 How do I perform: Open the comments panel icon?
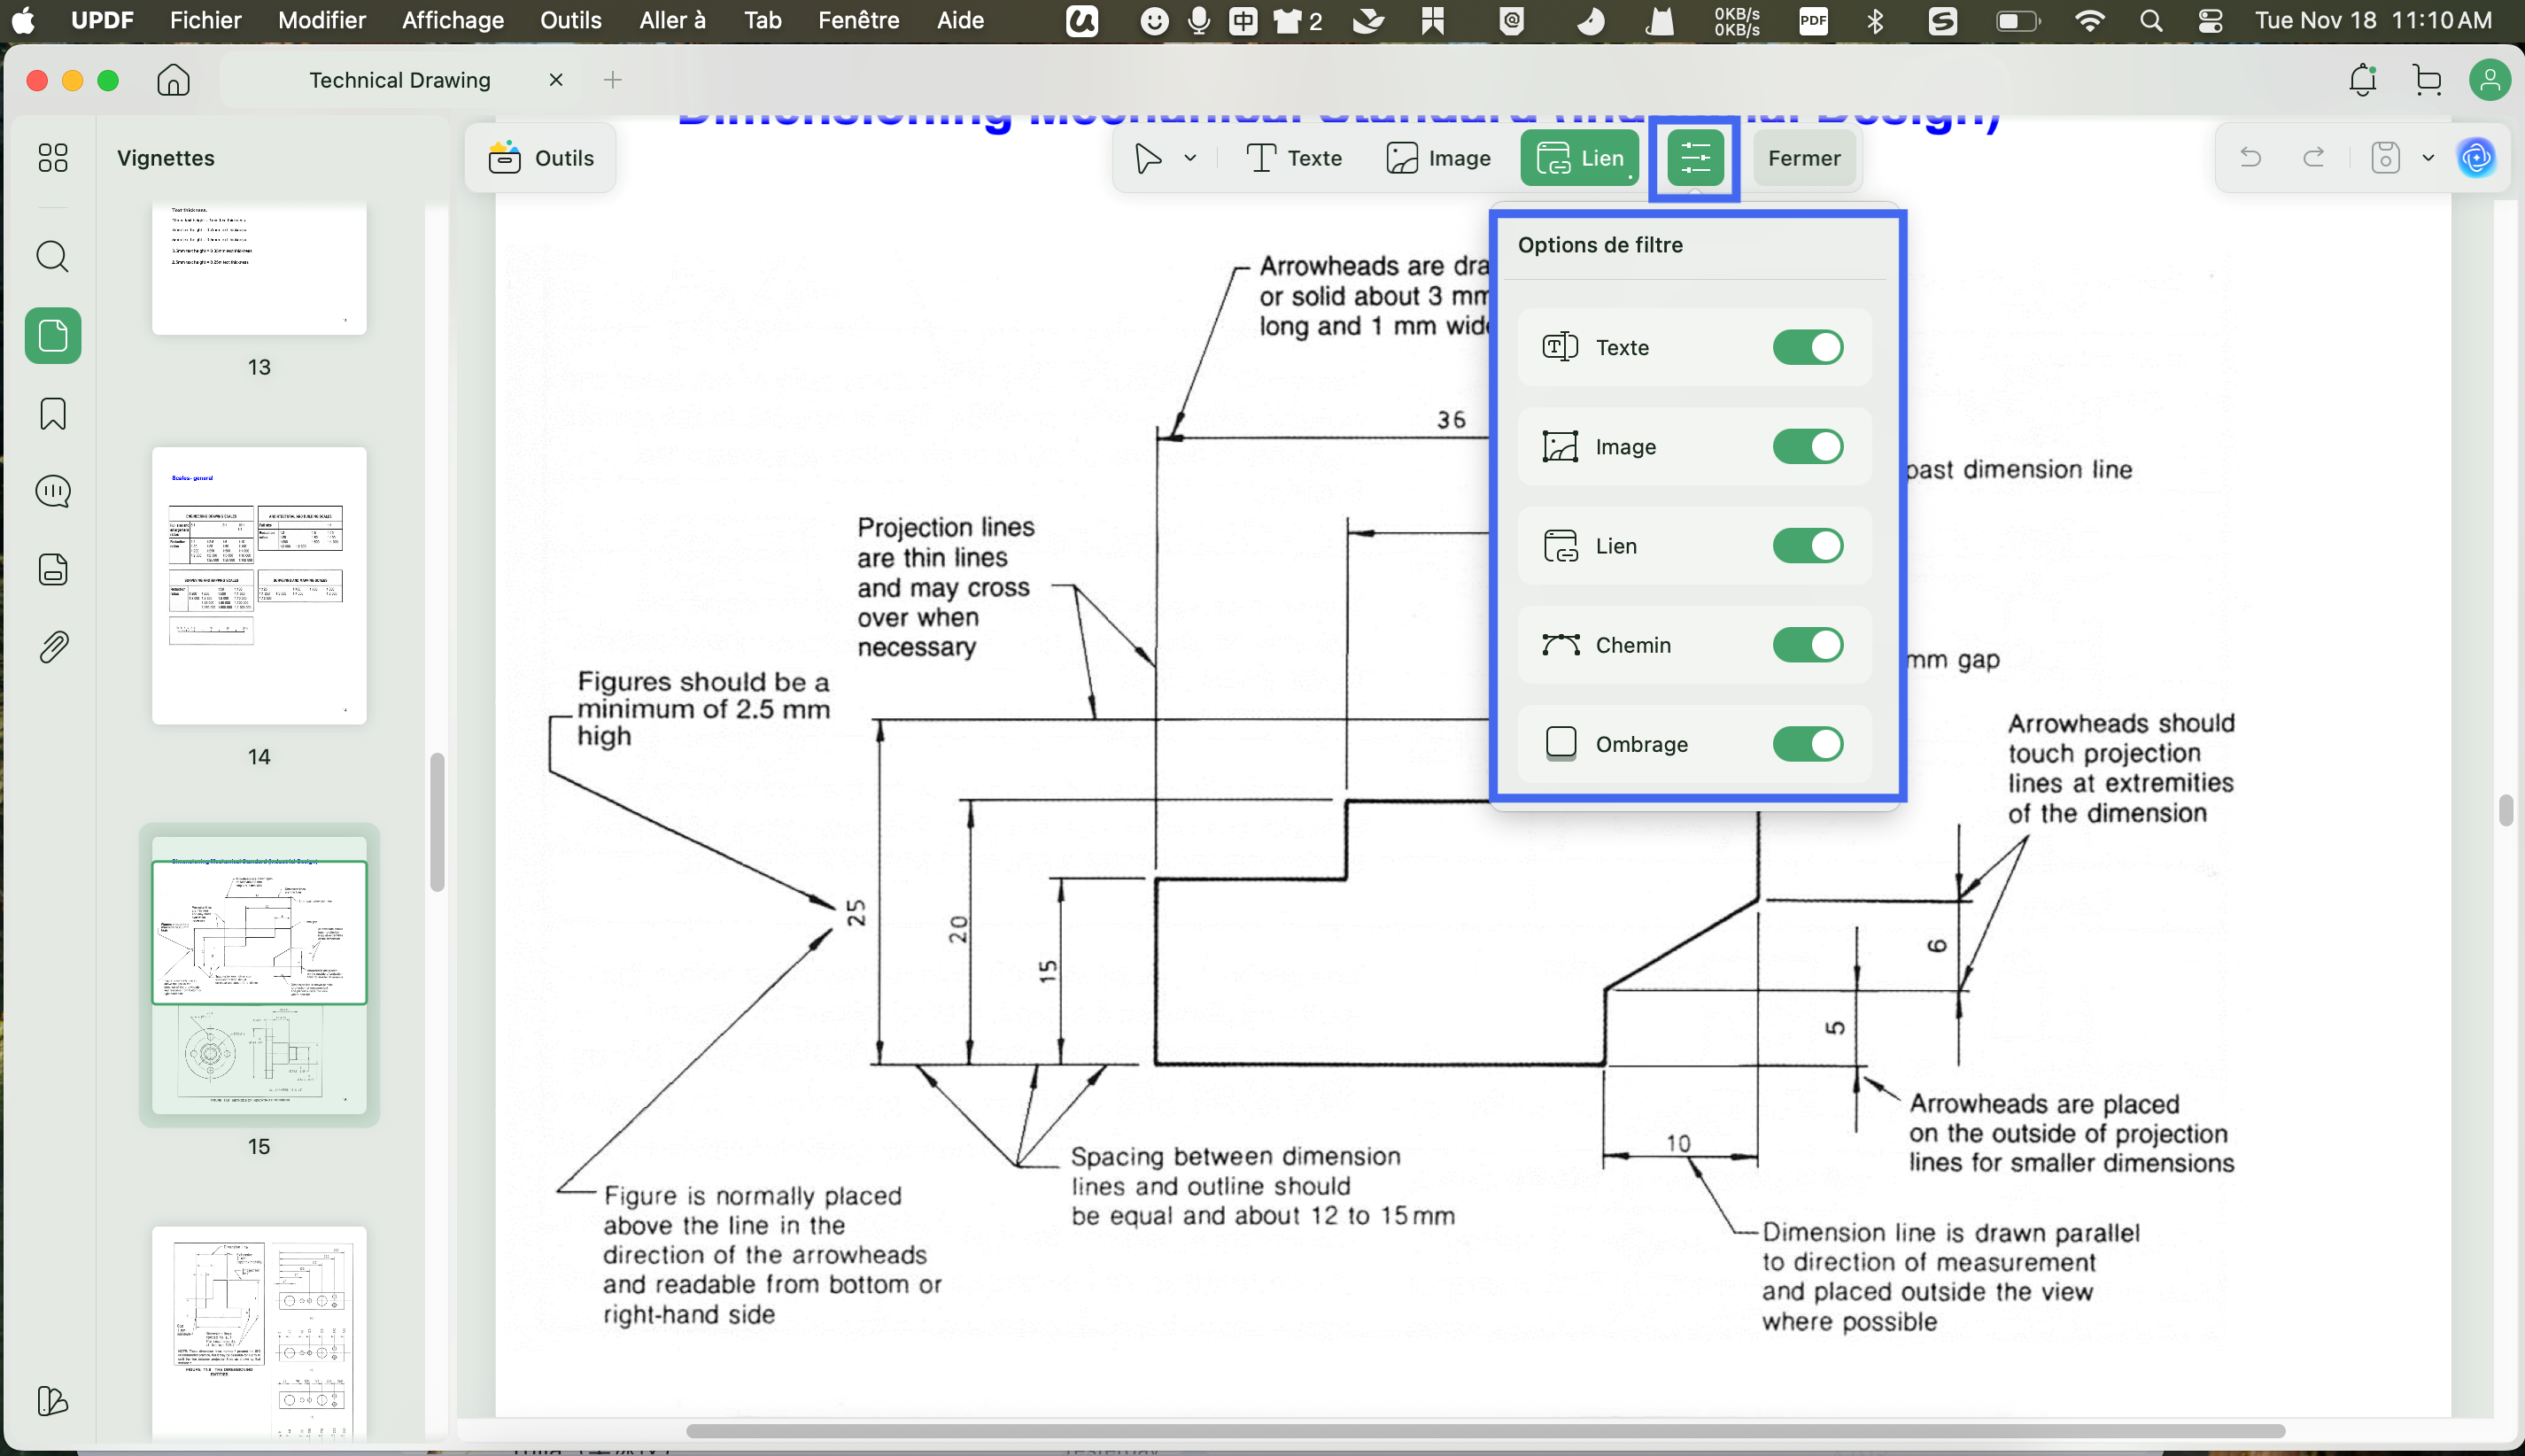click(52, 491)
